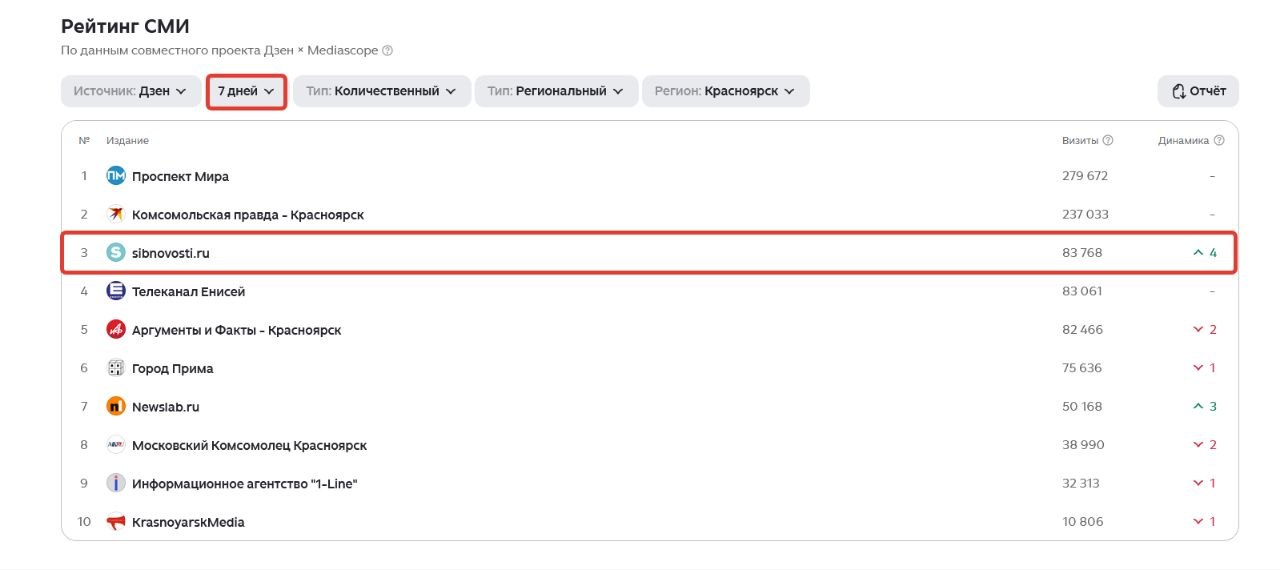Expand the 7 дней period dropdown
The height and width of the screenshot is (570, 1280).
(246, 91)
